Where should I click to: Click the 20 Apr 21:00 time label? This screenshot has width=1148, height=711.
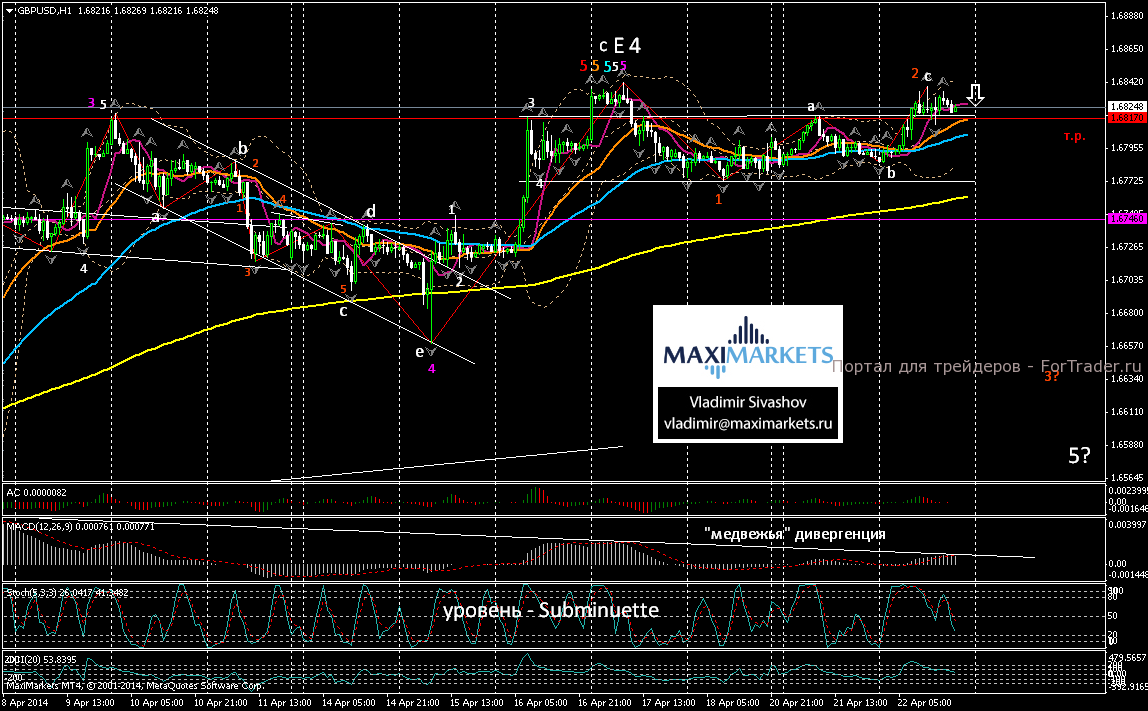pos(797,703)
